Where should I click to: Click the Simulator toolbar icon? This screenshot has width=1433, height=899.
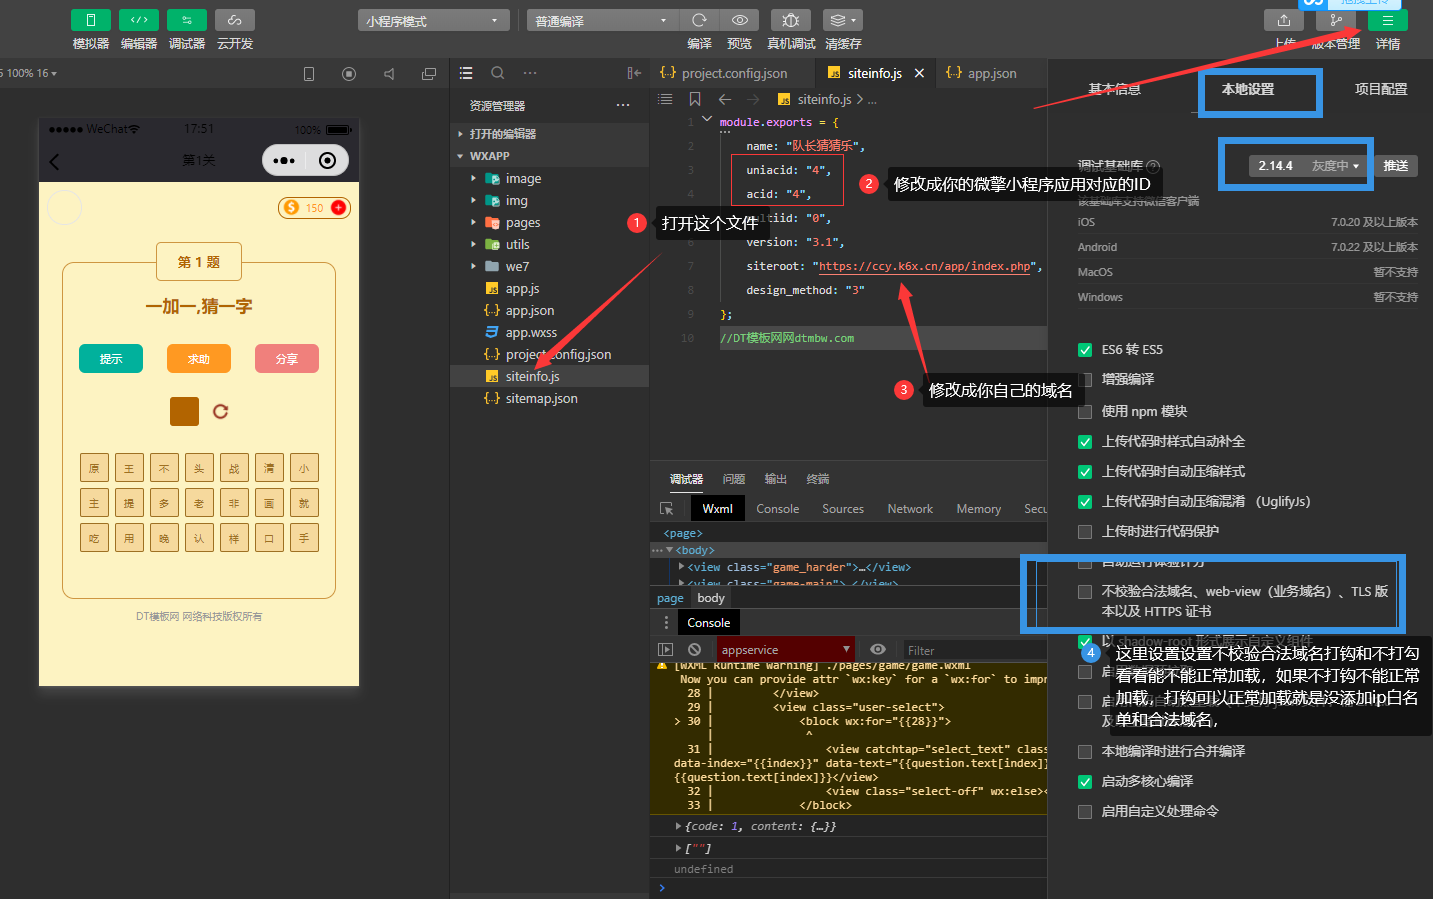pyautogui.click(x=90, y=20)
